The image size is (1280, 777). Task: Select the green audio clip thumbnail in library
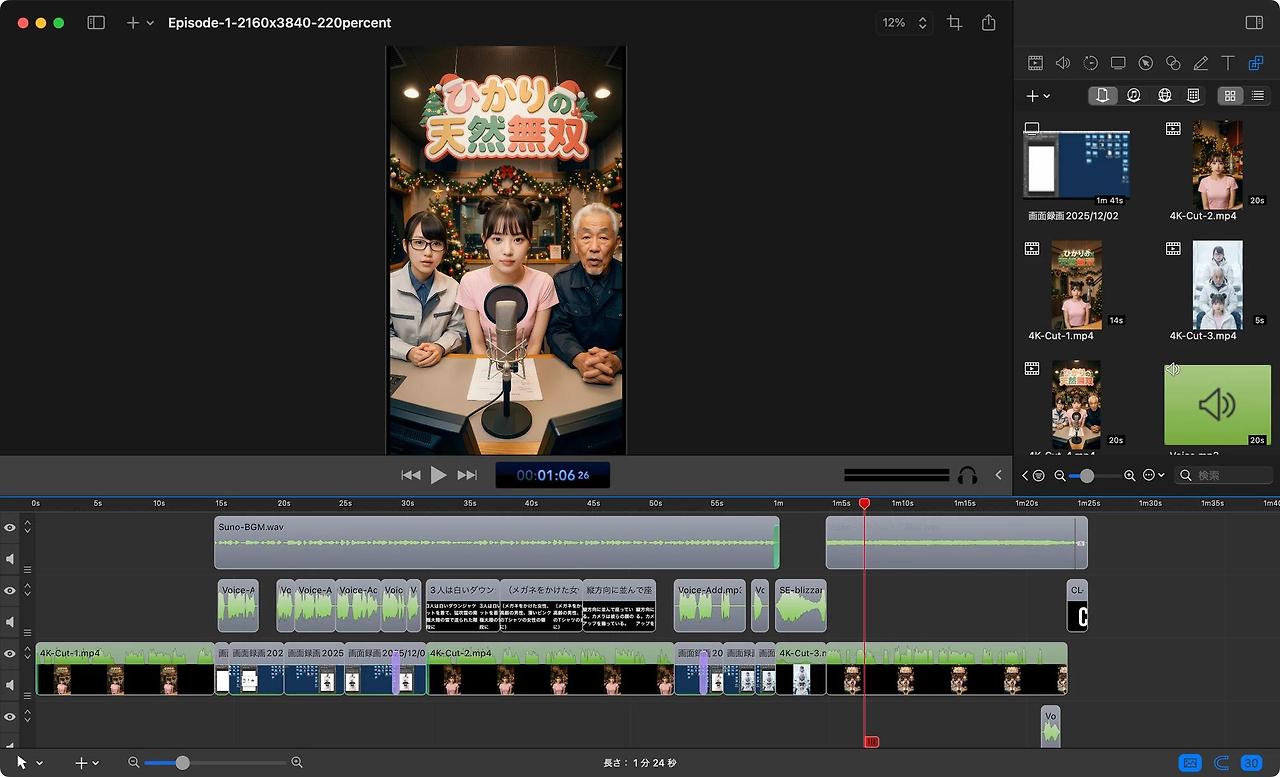1217,405
